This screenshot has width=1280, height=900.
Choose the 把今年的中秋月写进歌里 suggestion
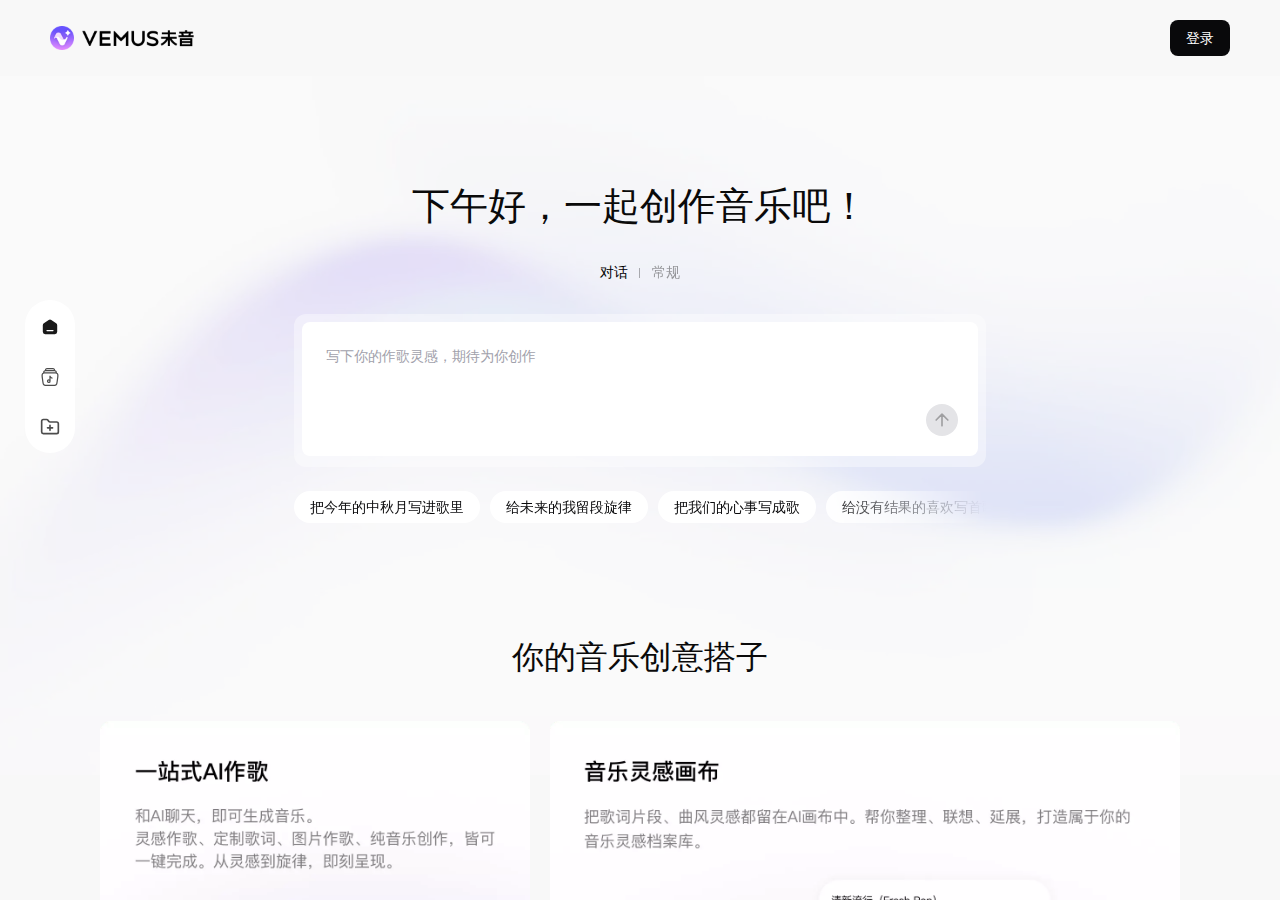pos(387,507)
